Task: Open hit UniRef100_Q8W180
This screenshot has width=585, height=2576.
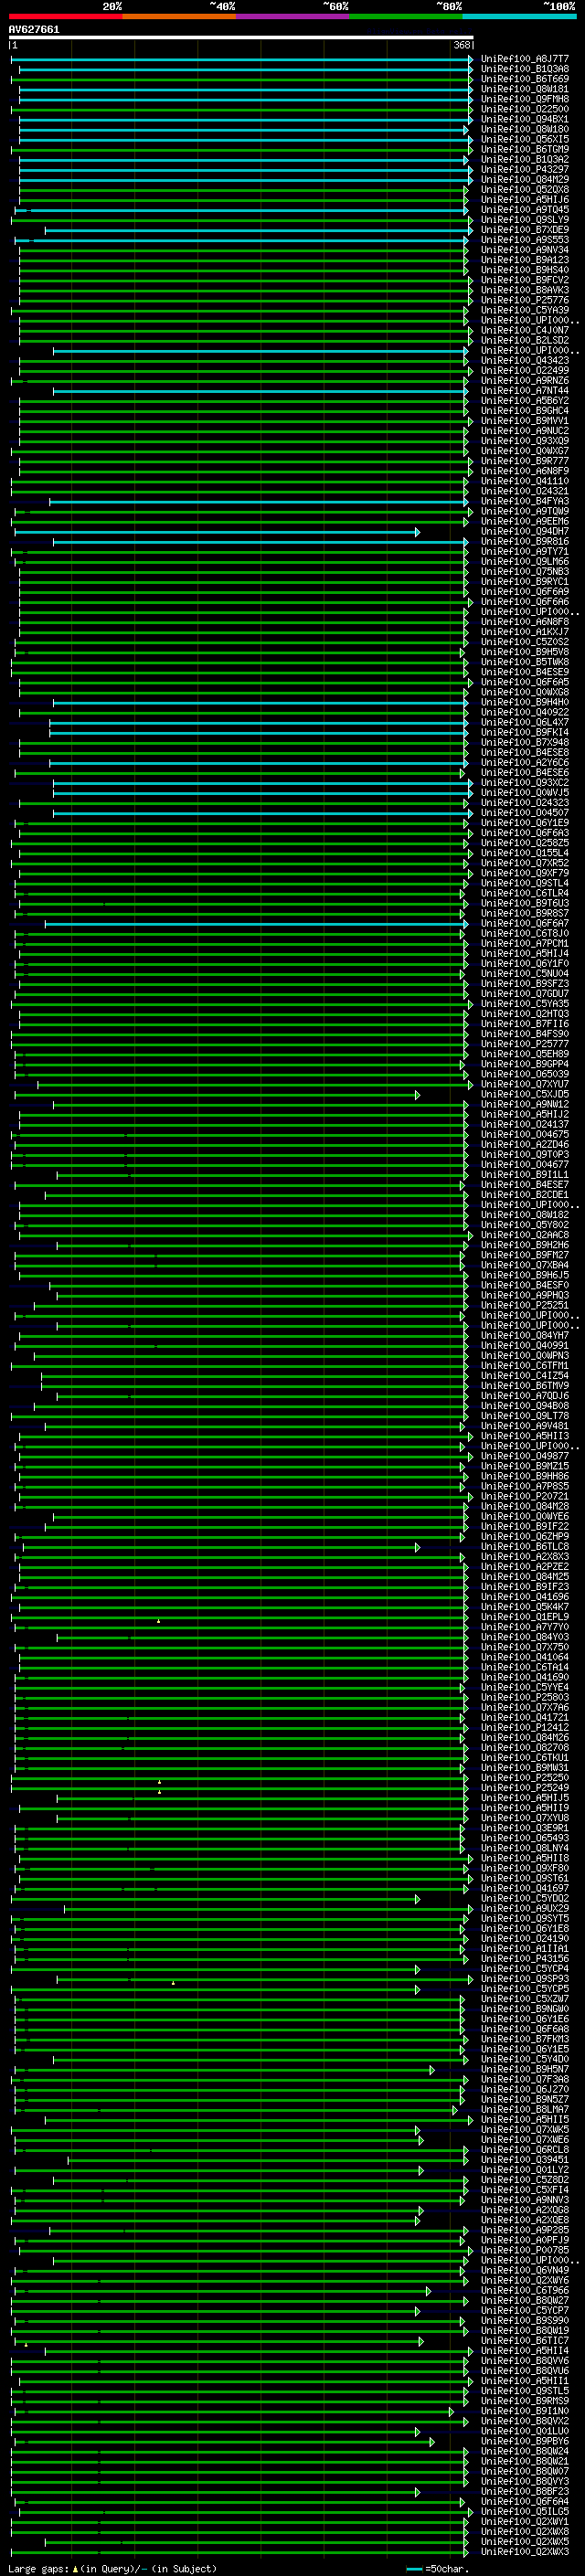Action: point(524,130)
